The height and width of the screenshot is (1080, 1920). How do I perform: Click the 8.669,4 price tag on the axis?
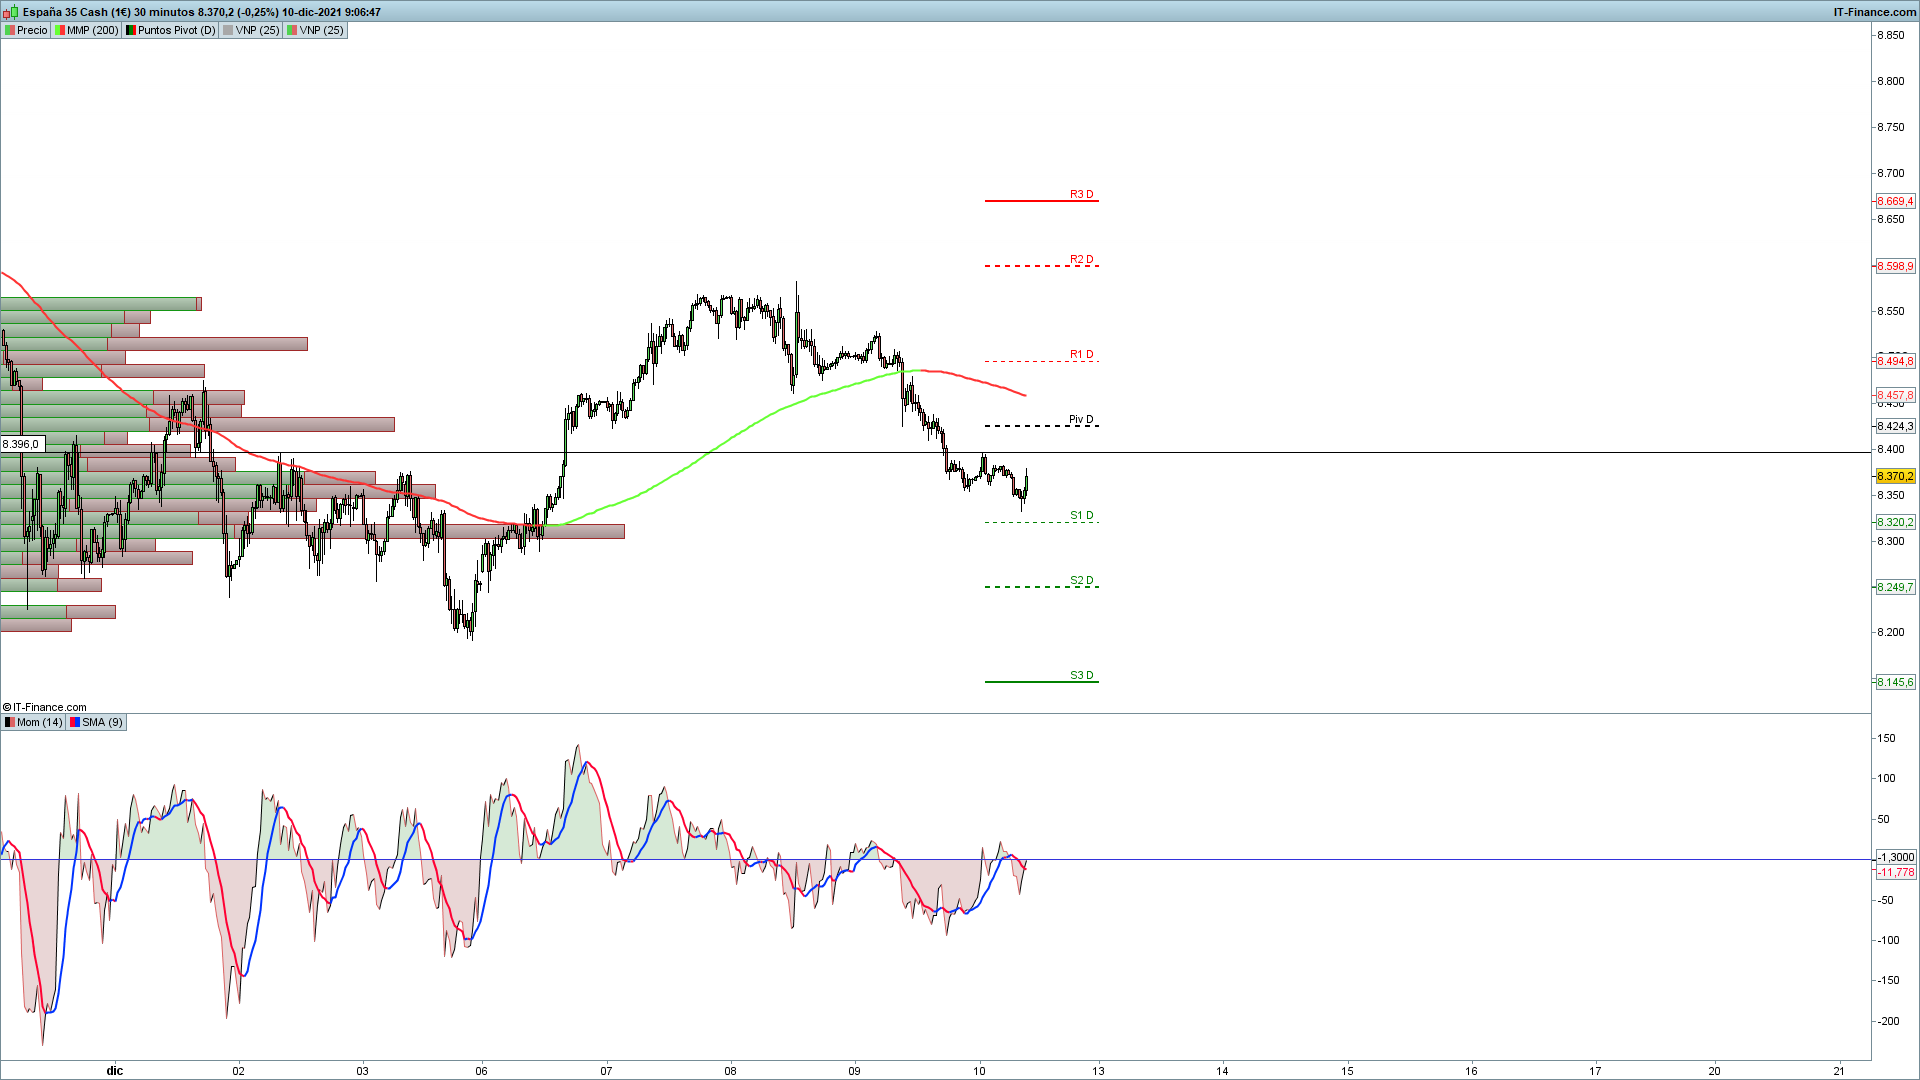pos(1895,201)
